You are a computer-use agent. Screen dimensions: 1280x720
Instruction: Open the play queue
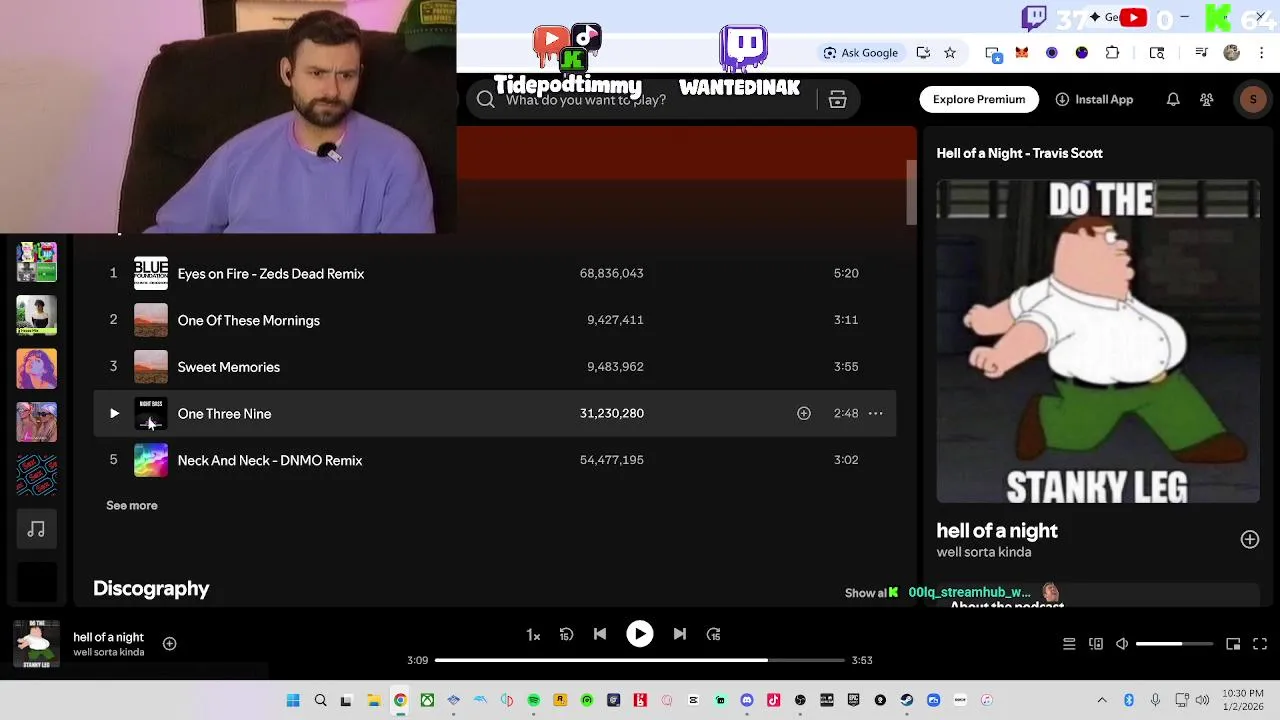1069,644
